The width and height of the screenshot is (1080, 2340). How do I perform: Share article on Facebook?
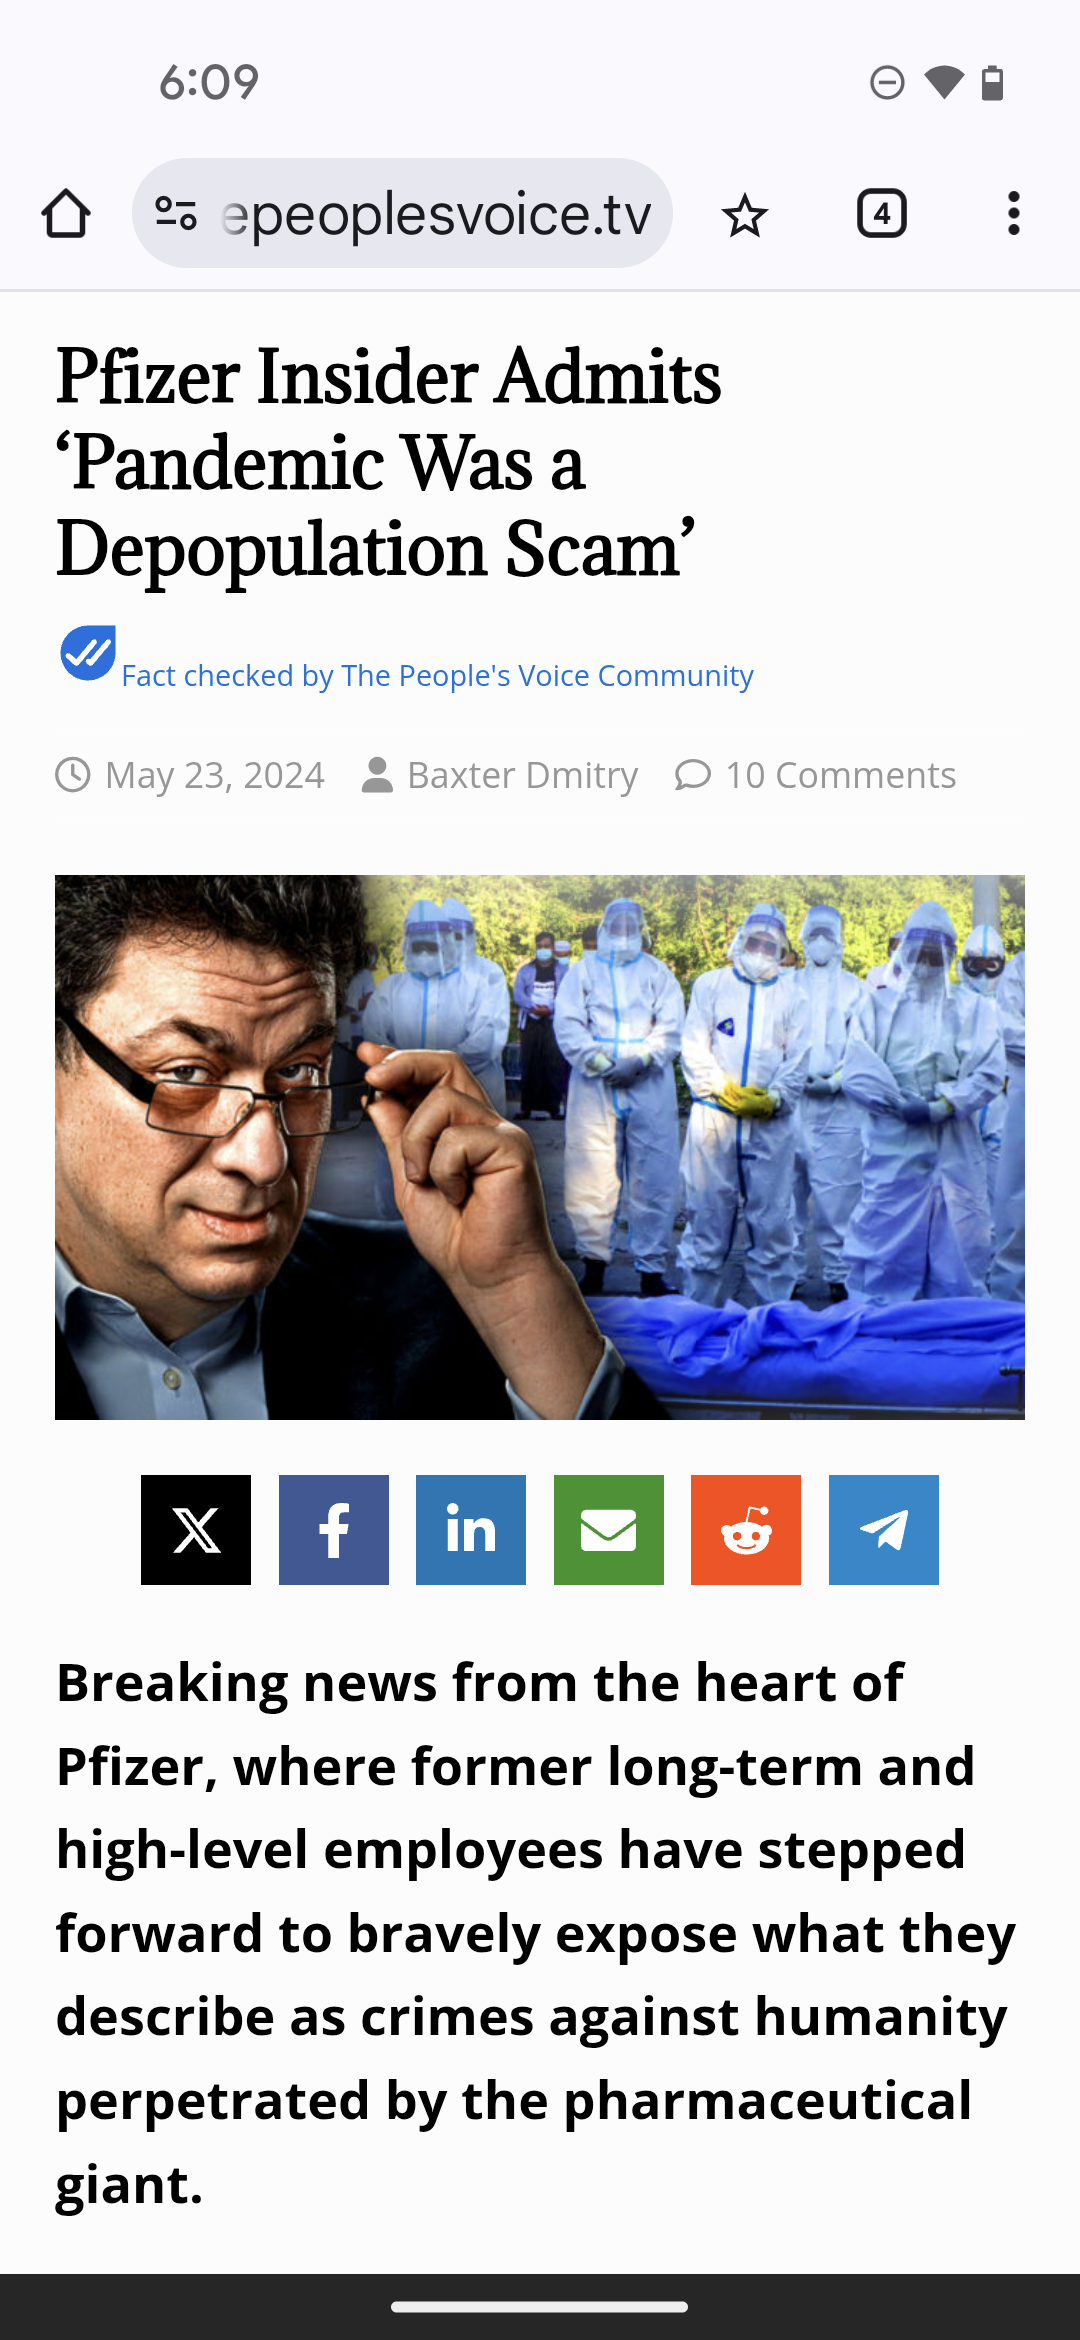[334, 1530]
